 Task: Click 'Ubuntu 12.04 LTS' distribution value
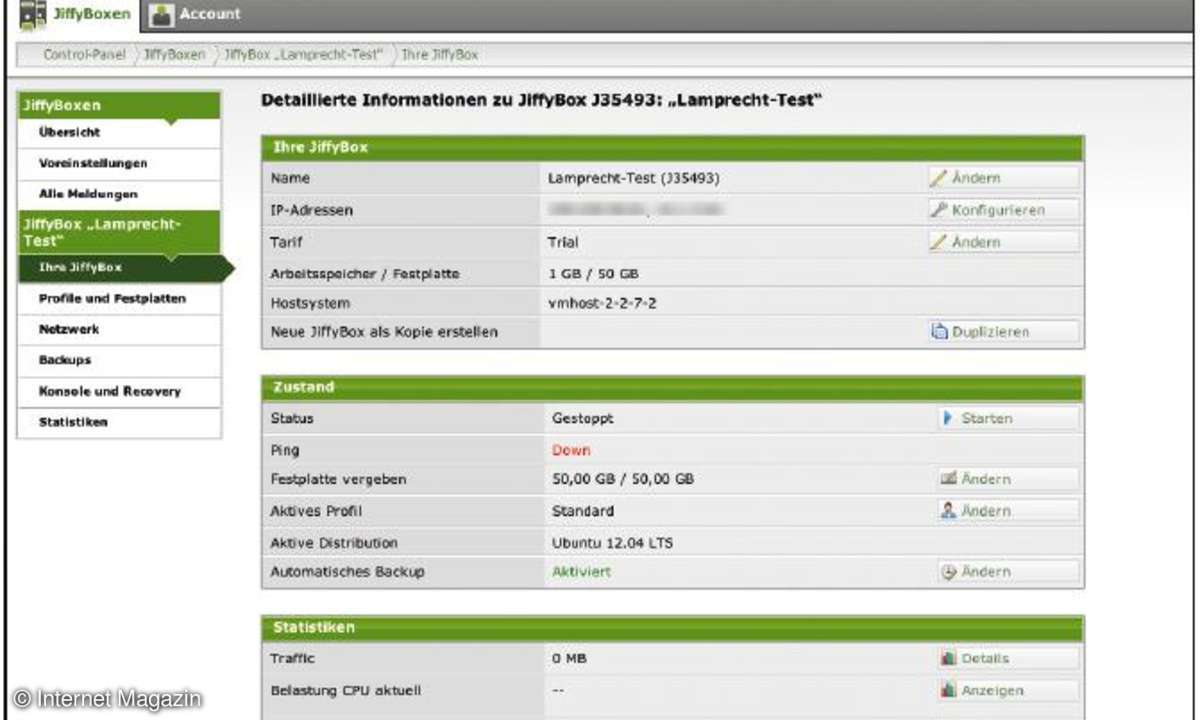(613, 543)
